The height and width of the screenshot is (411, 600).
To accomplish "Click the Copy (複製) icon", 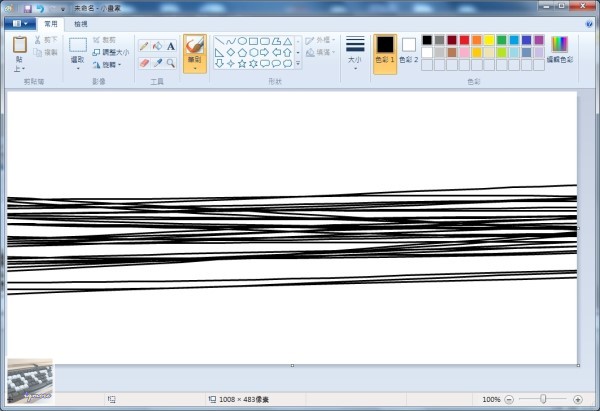I will point(38,52).
